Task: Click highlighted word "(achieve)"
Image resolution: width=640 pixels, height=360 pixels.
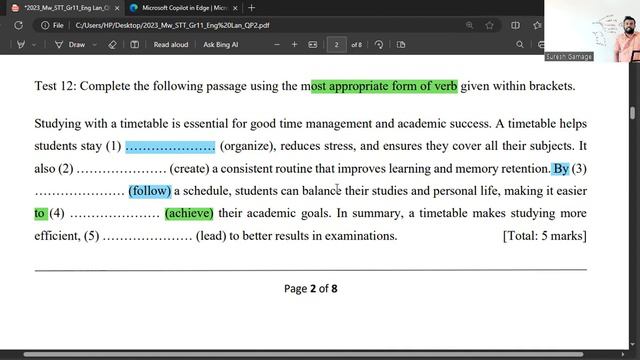Action: (189, 213)
